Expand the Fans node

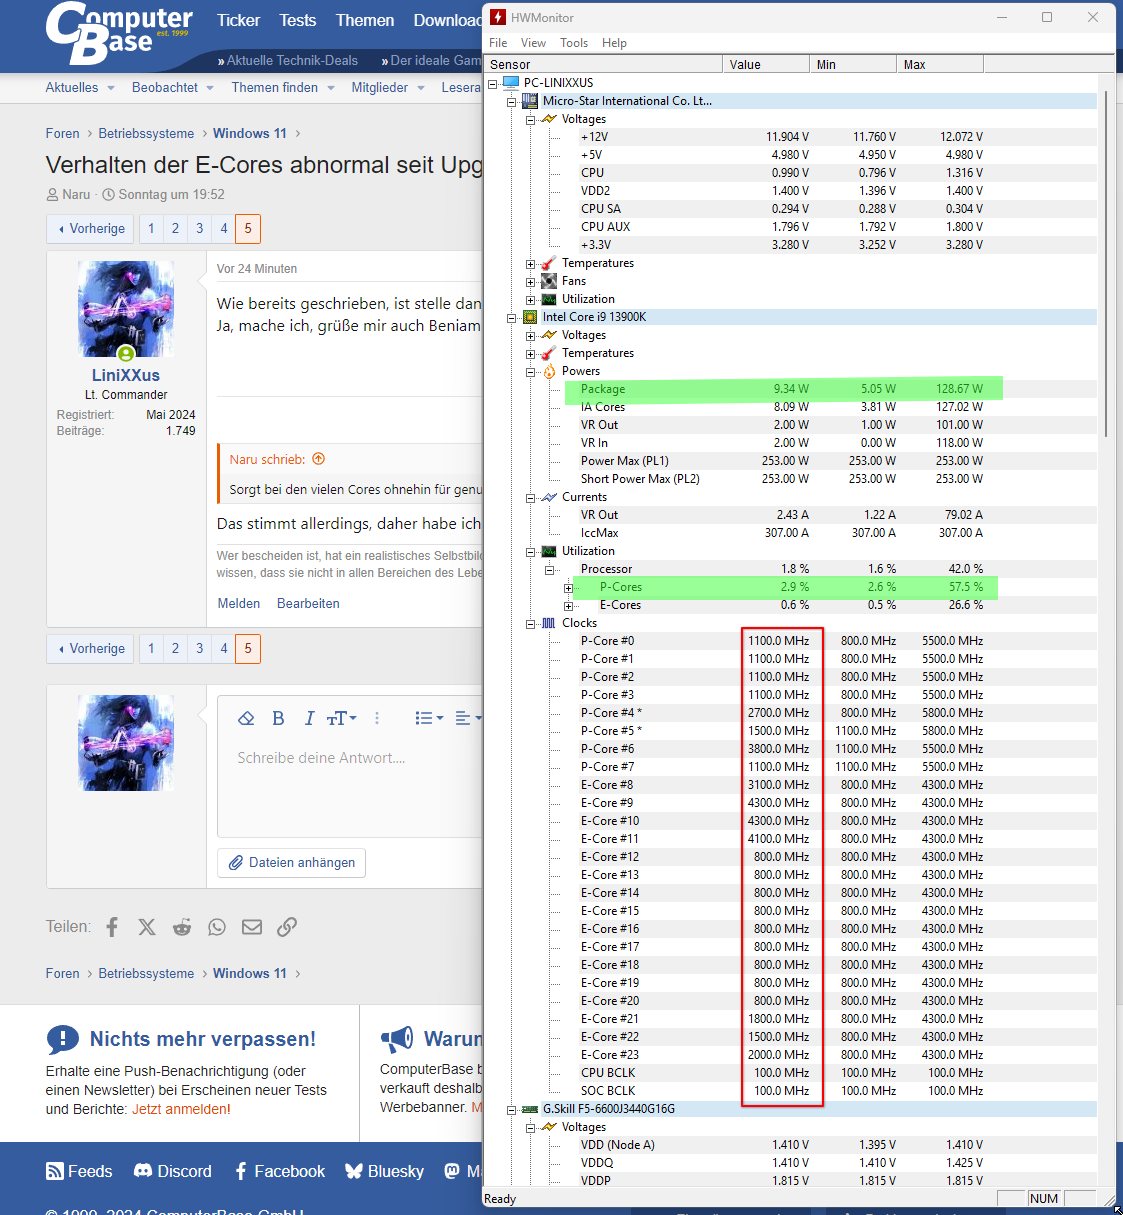pyautogui.click(x=531, y=282)
